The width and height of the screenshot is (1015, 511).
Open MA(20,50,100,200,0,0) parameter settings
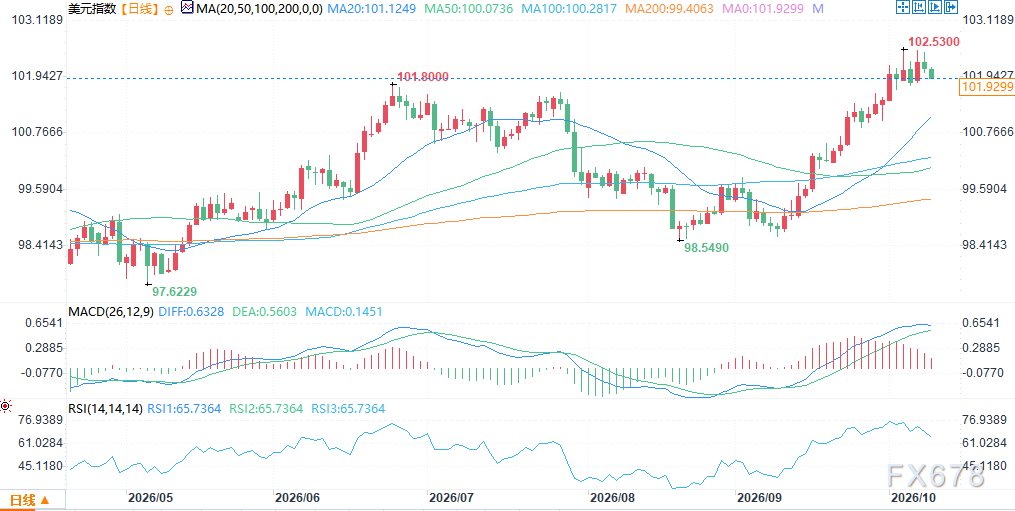pyautogui.click(x=262, y=8)
